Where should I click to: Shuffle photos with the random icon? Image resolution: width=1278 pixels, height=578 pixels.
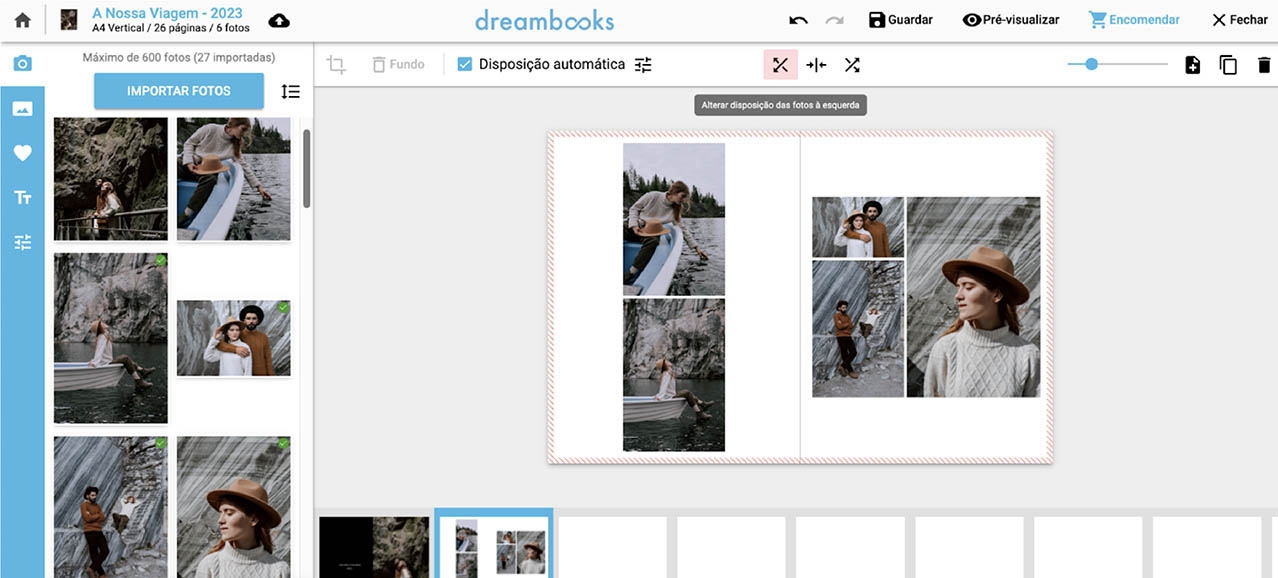point(852,65)
